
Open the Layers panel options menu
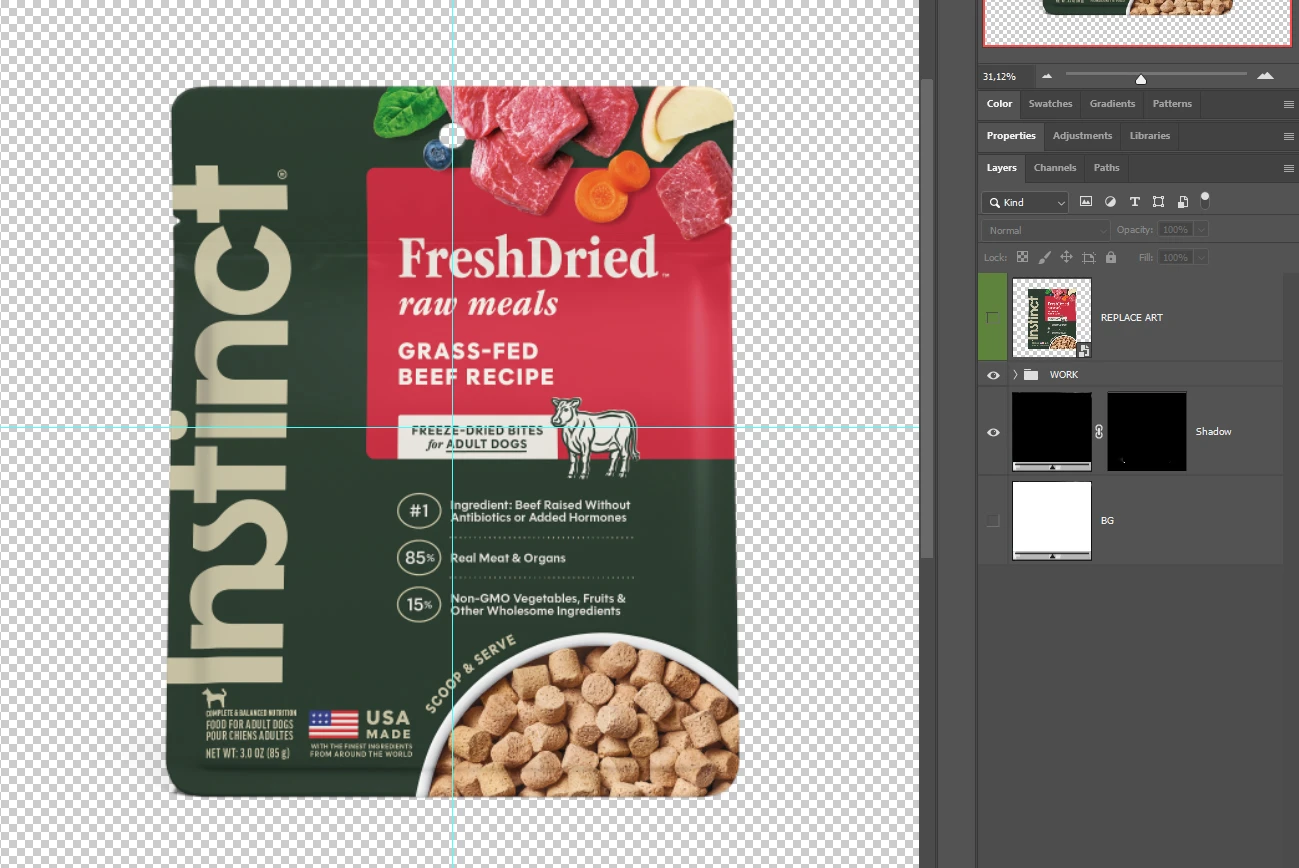[1289, 168]
